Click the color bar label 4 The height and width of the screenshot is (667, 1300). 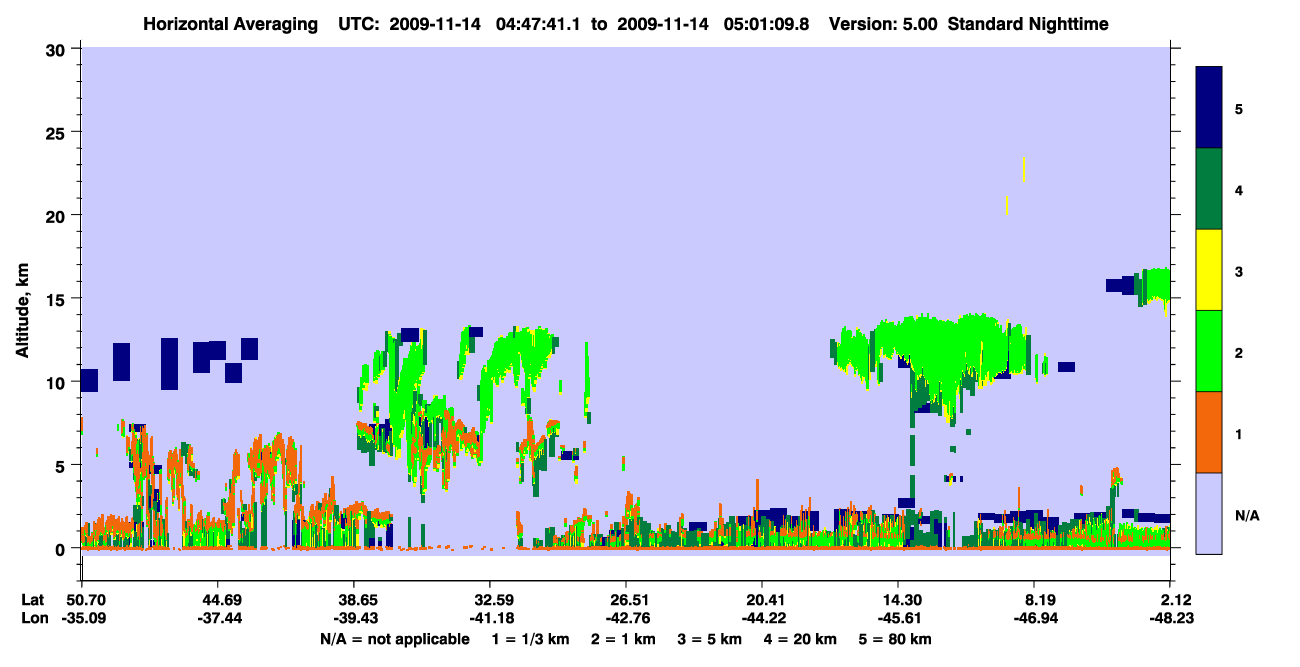(x=1239, y=189)
